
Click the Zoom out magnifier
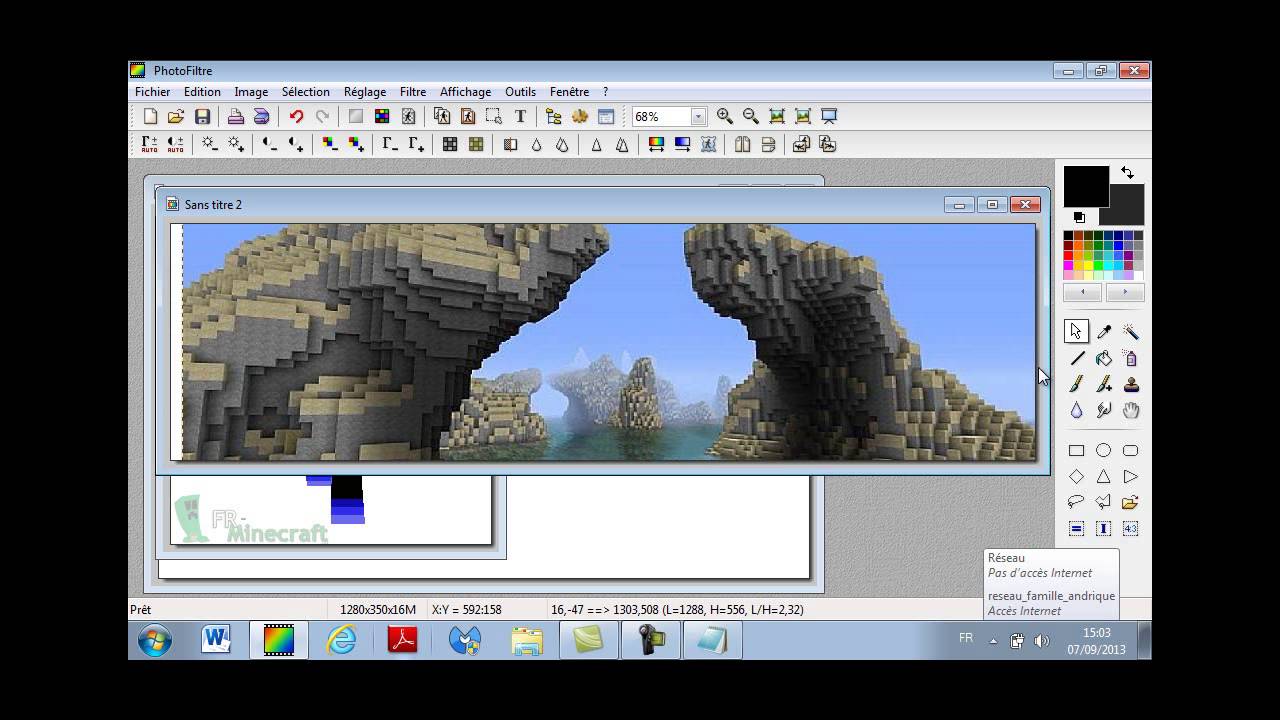pyautogui.click(x=751, y=116)
